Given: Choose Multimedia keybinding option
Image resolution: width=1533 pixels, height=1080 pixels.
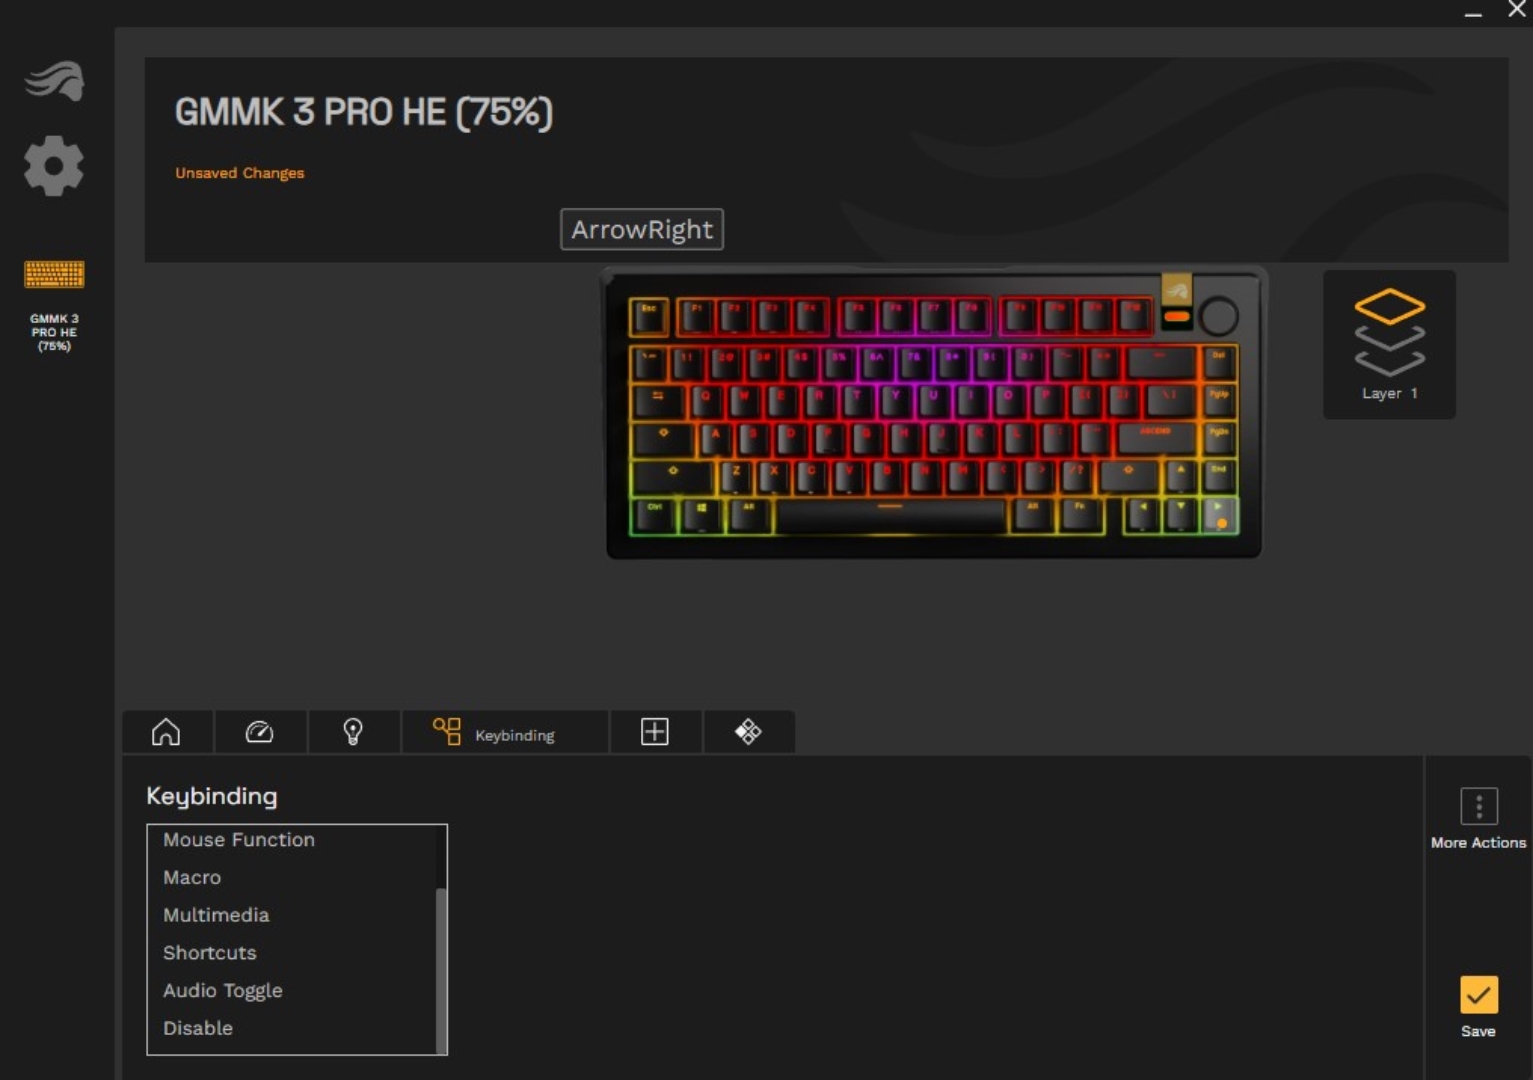Looking at the screenshot, I should pyautogui.click(x=216, y=915).
